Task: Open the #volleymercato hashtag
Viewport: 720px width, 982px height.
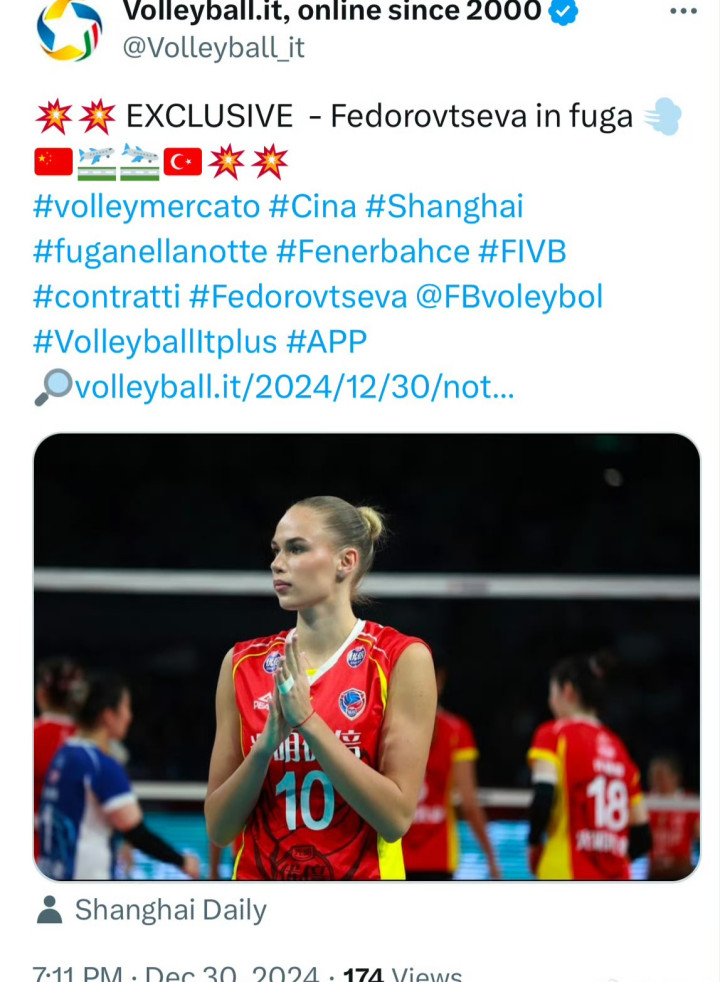Action: point(147,207)
